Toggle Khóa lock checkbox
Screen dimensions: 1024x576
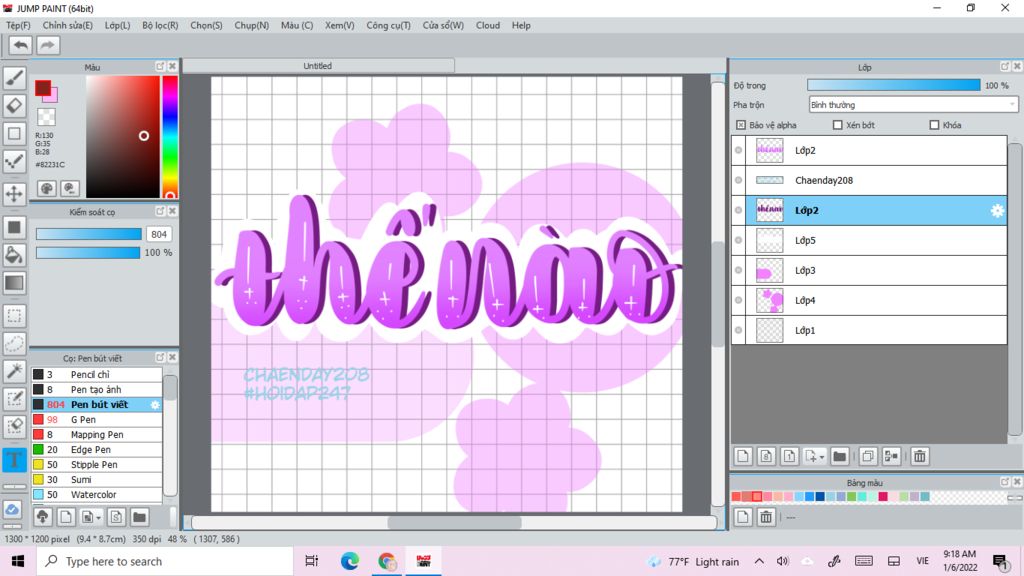tap(934, 125)
